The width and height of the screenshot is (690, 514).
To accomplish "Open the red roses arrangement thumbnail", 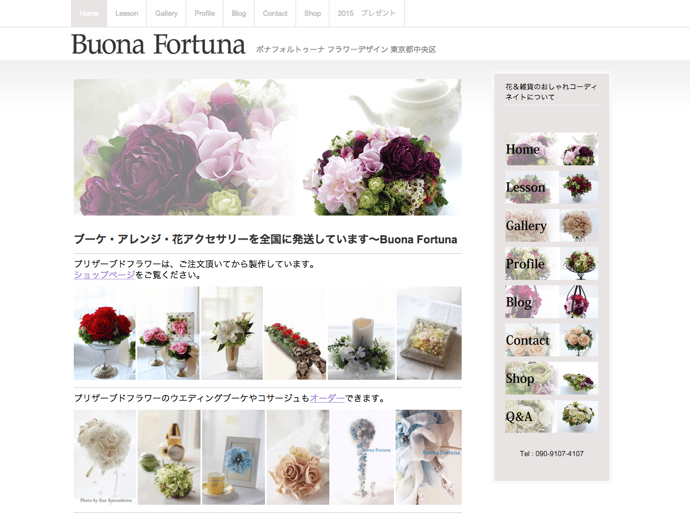I will 105,333.
